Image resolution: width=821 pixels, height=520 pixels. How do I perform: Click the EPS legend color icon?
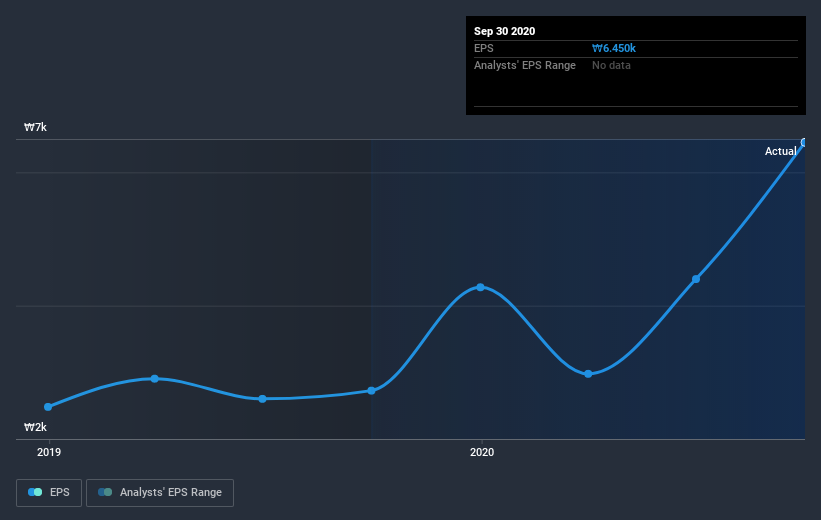pos(35,492)
